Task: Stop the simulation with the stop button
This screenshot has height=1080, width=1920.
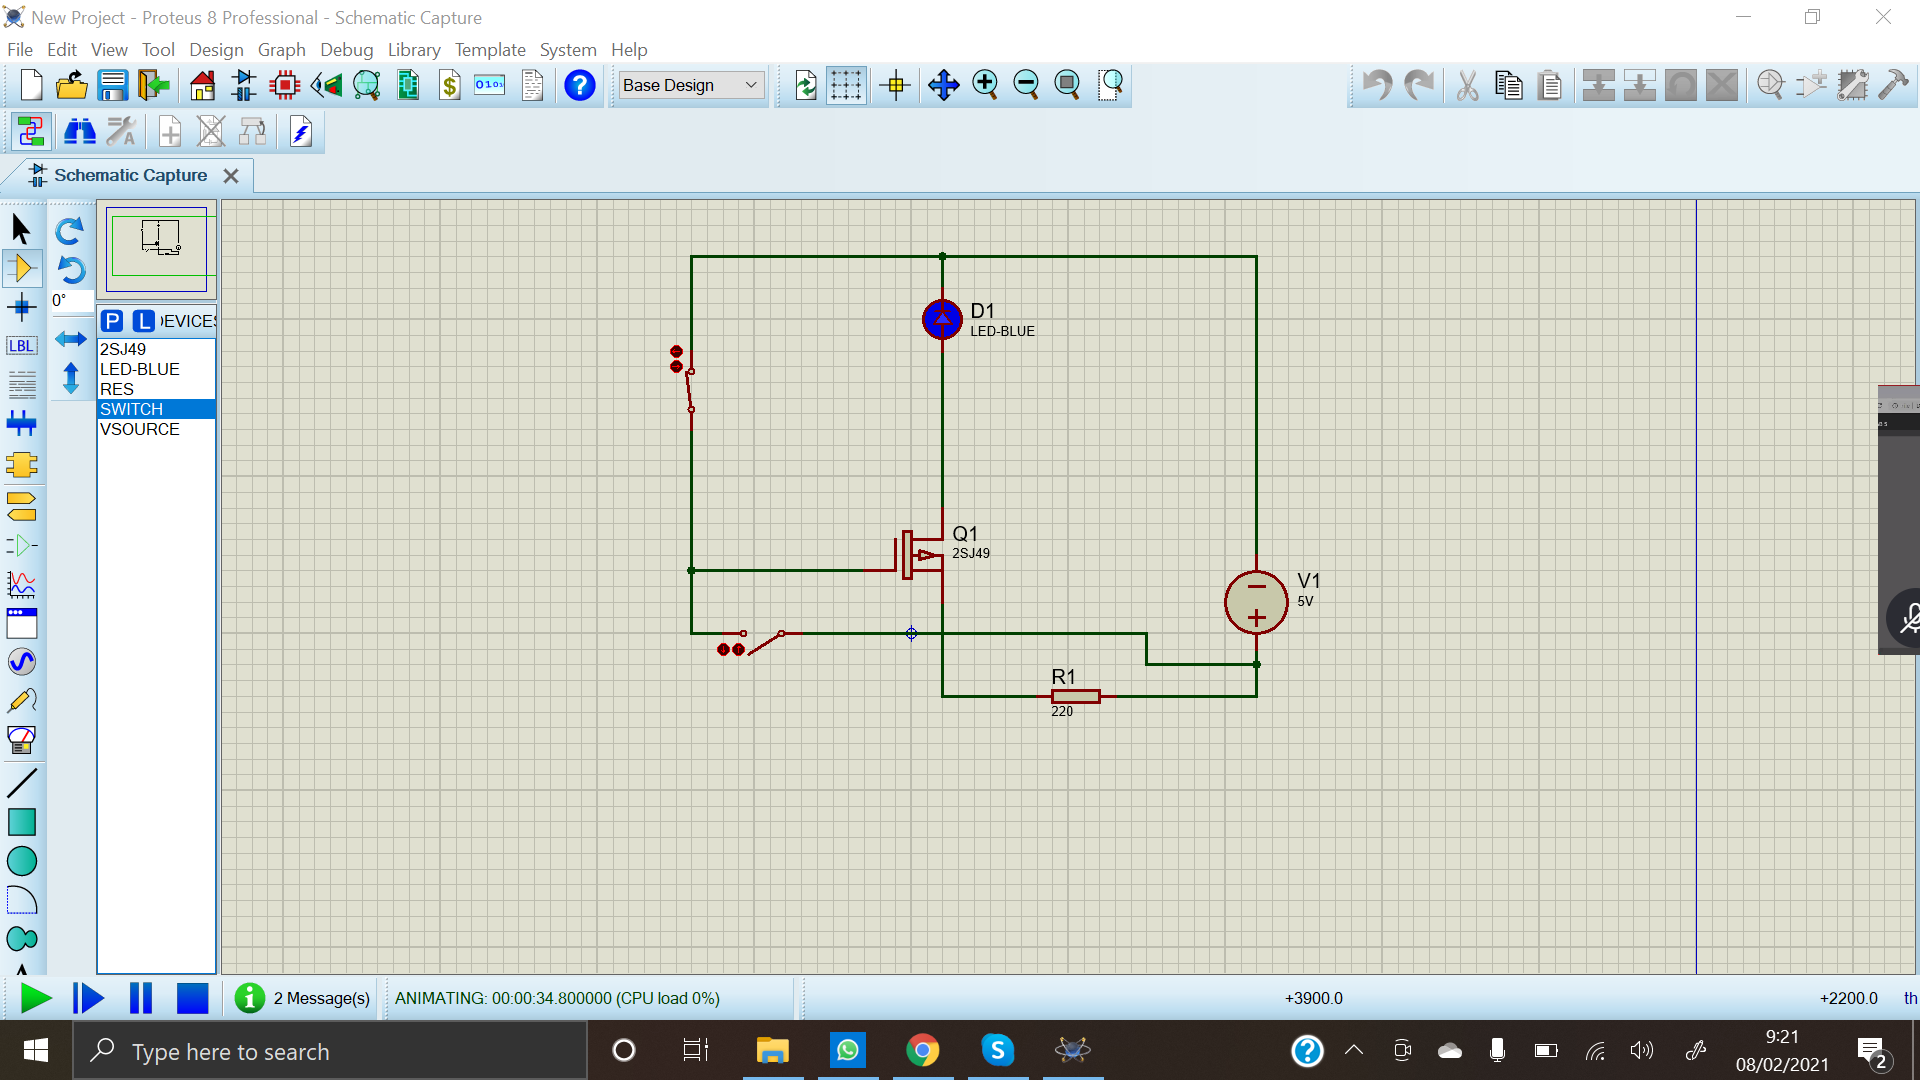Action: click(x=192, y=998)
